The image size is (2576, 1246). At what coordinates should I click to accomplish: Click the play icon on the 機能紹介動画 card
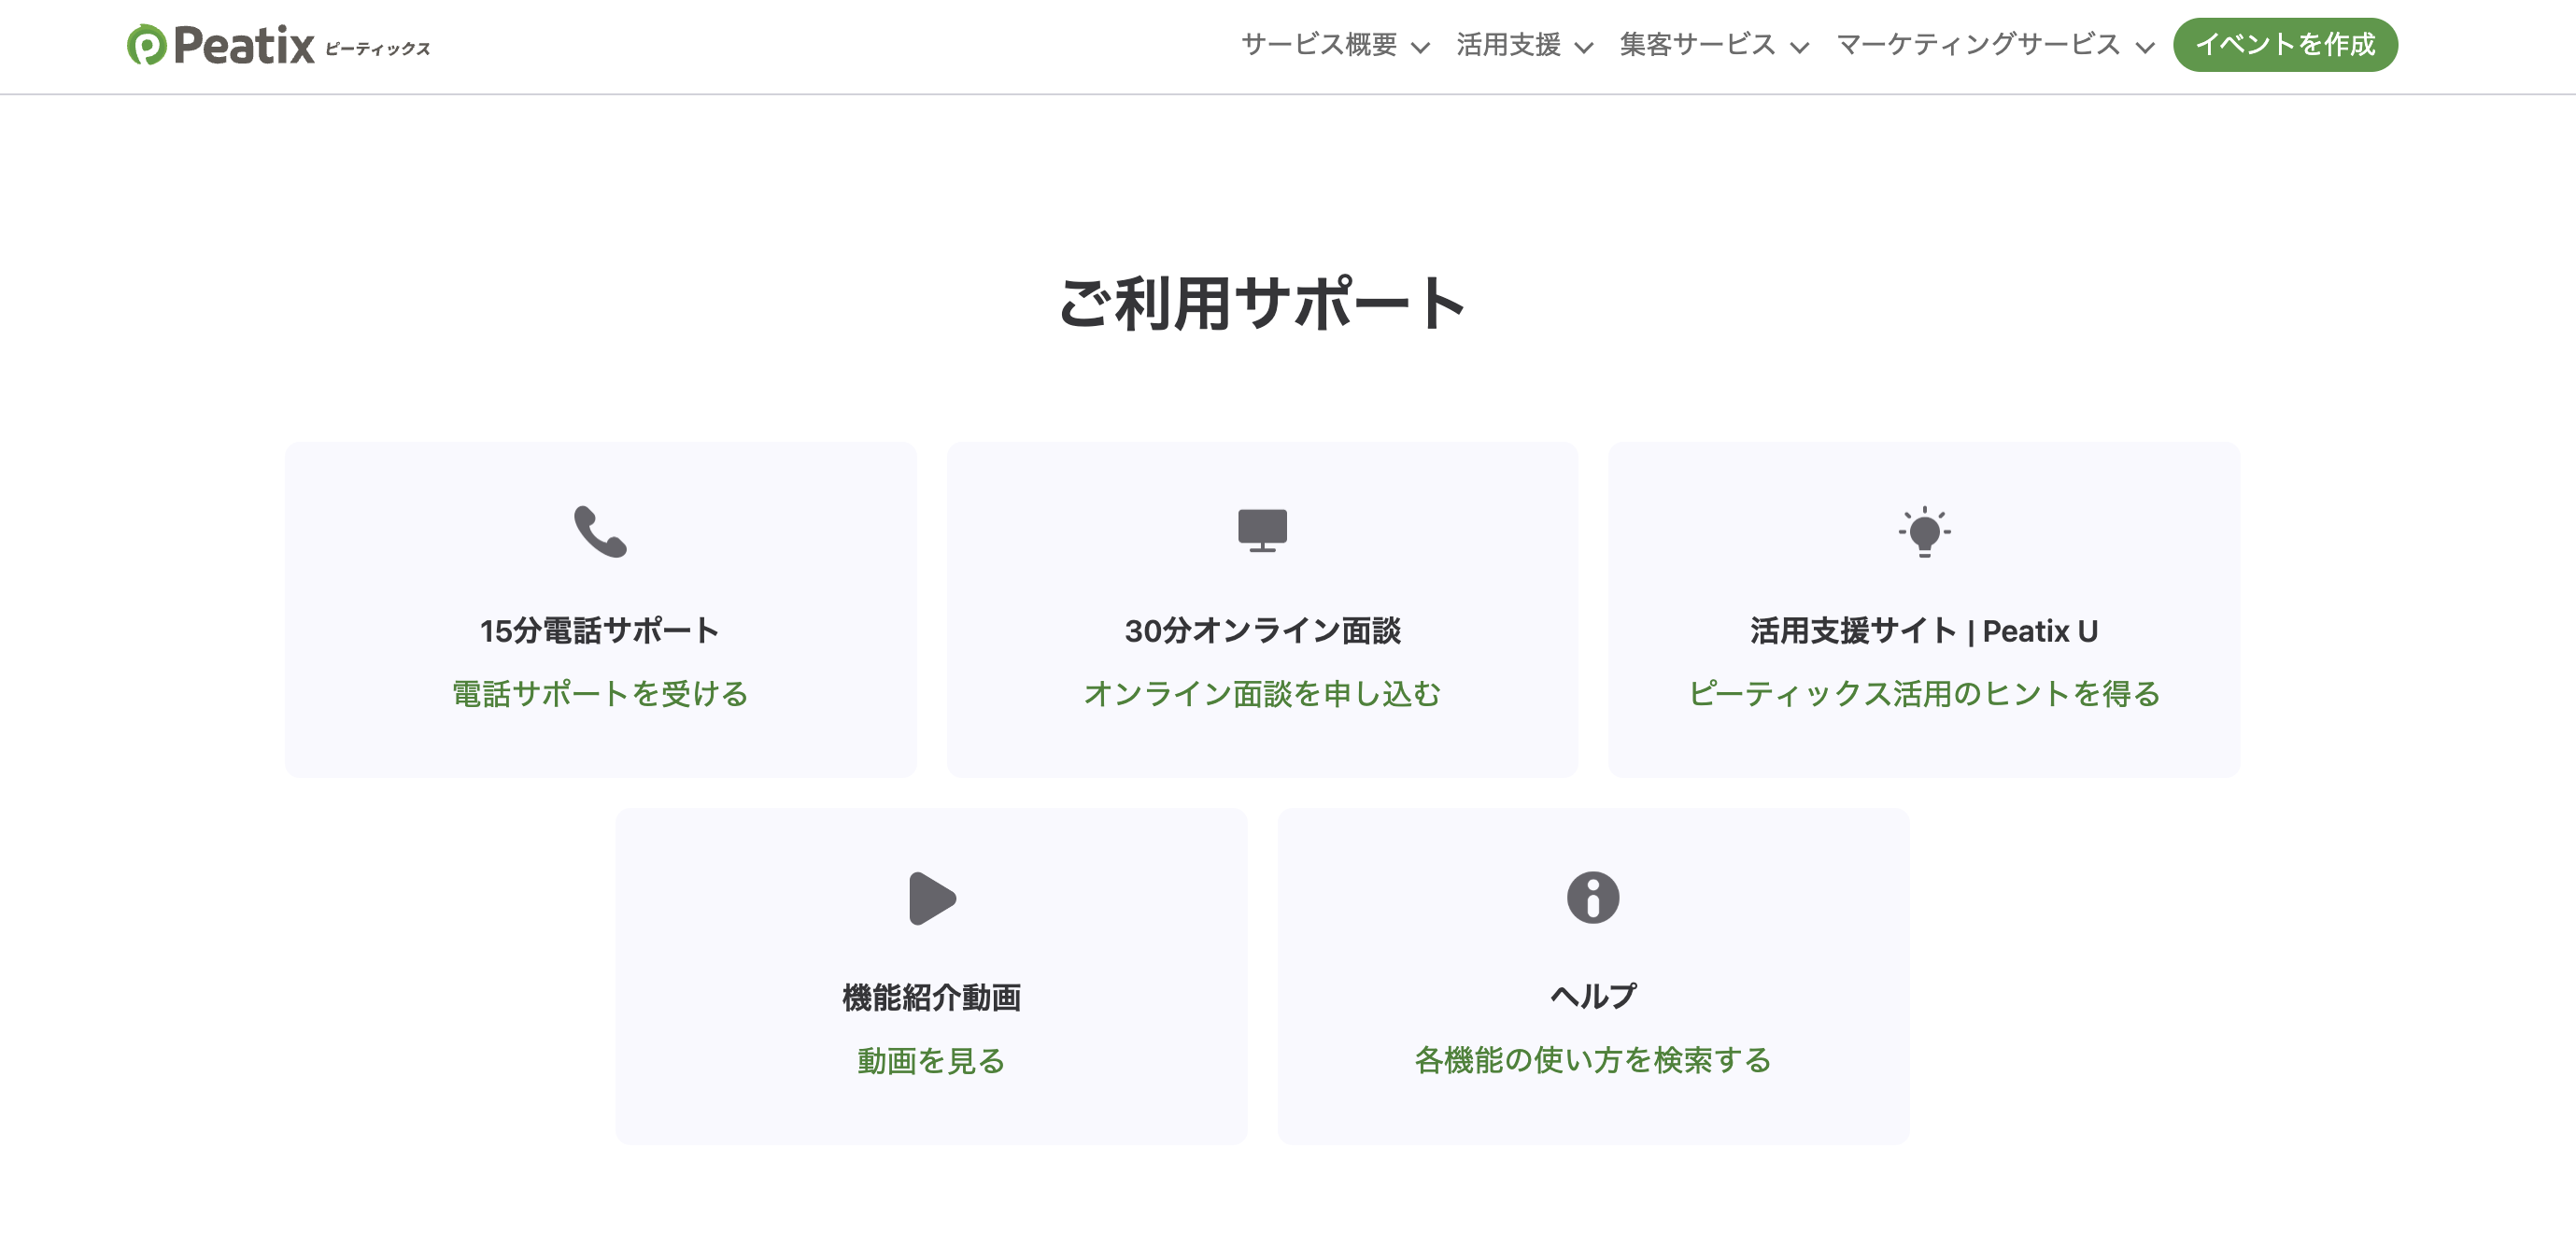(931, 898)
